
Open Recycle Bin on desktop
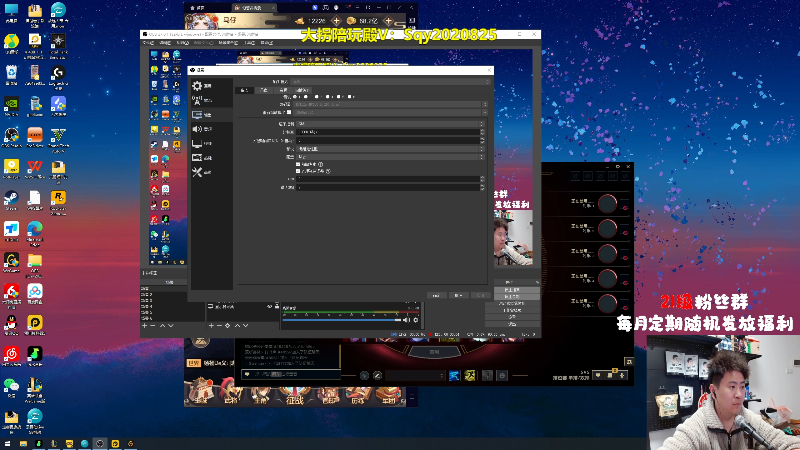(x=11, y=74)
